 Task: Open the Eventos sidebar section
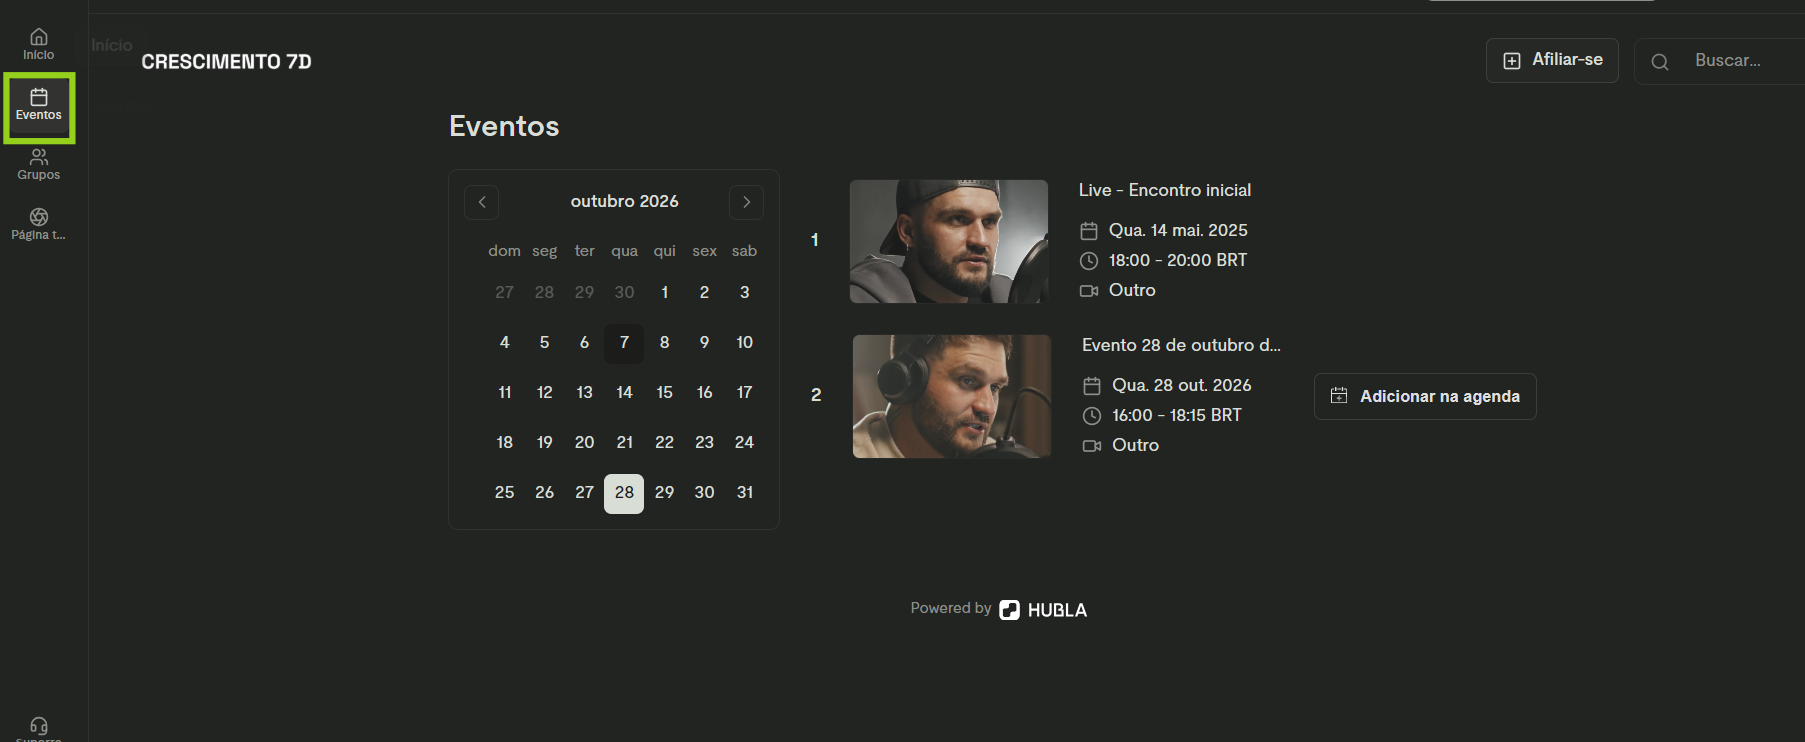click(x=39, y=105)
